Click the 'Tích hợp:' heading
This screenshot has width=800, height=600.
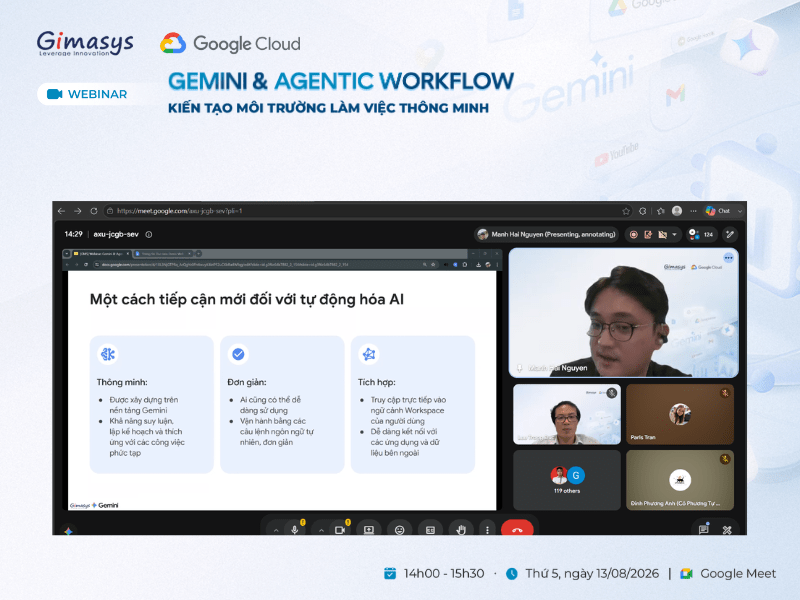click(x=377, y=382)
